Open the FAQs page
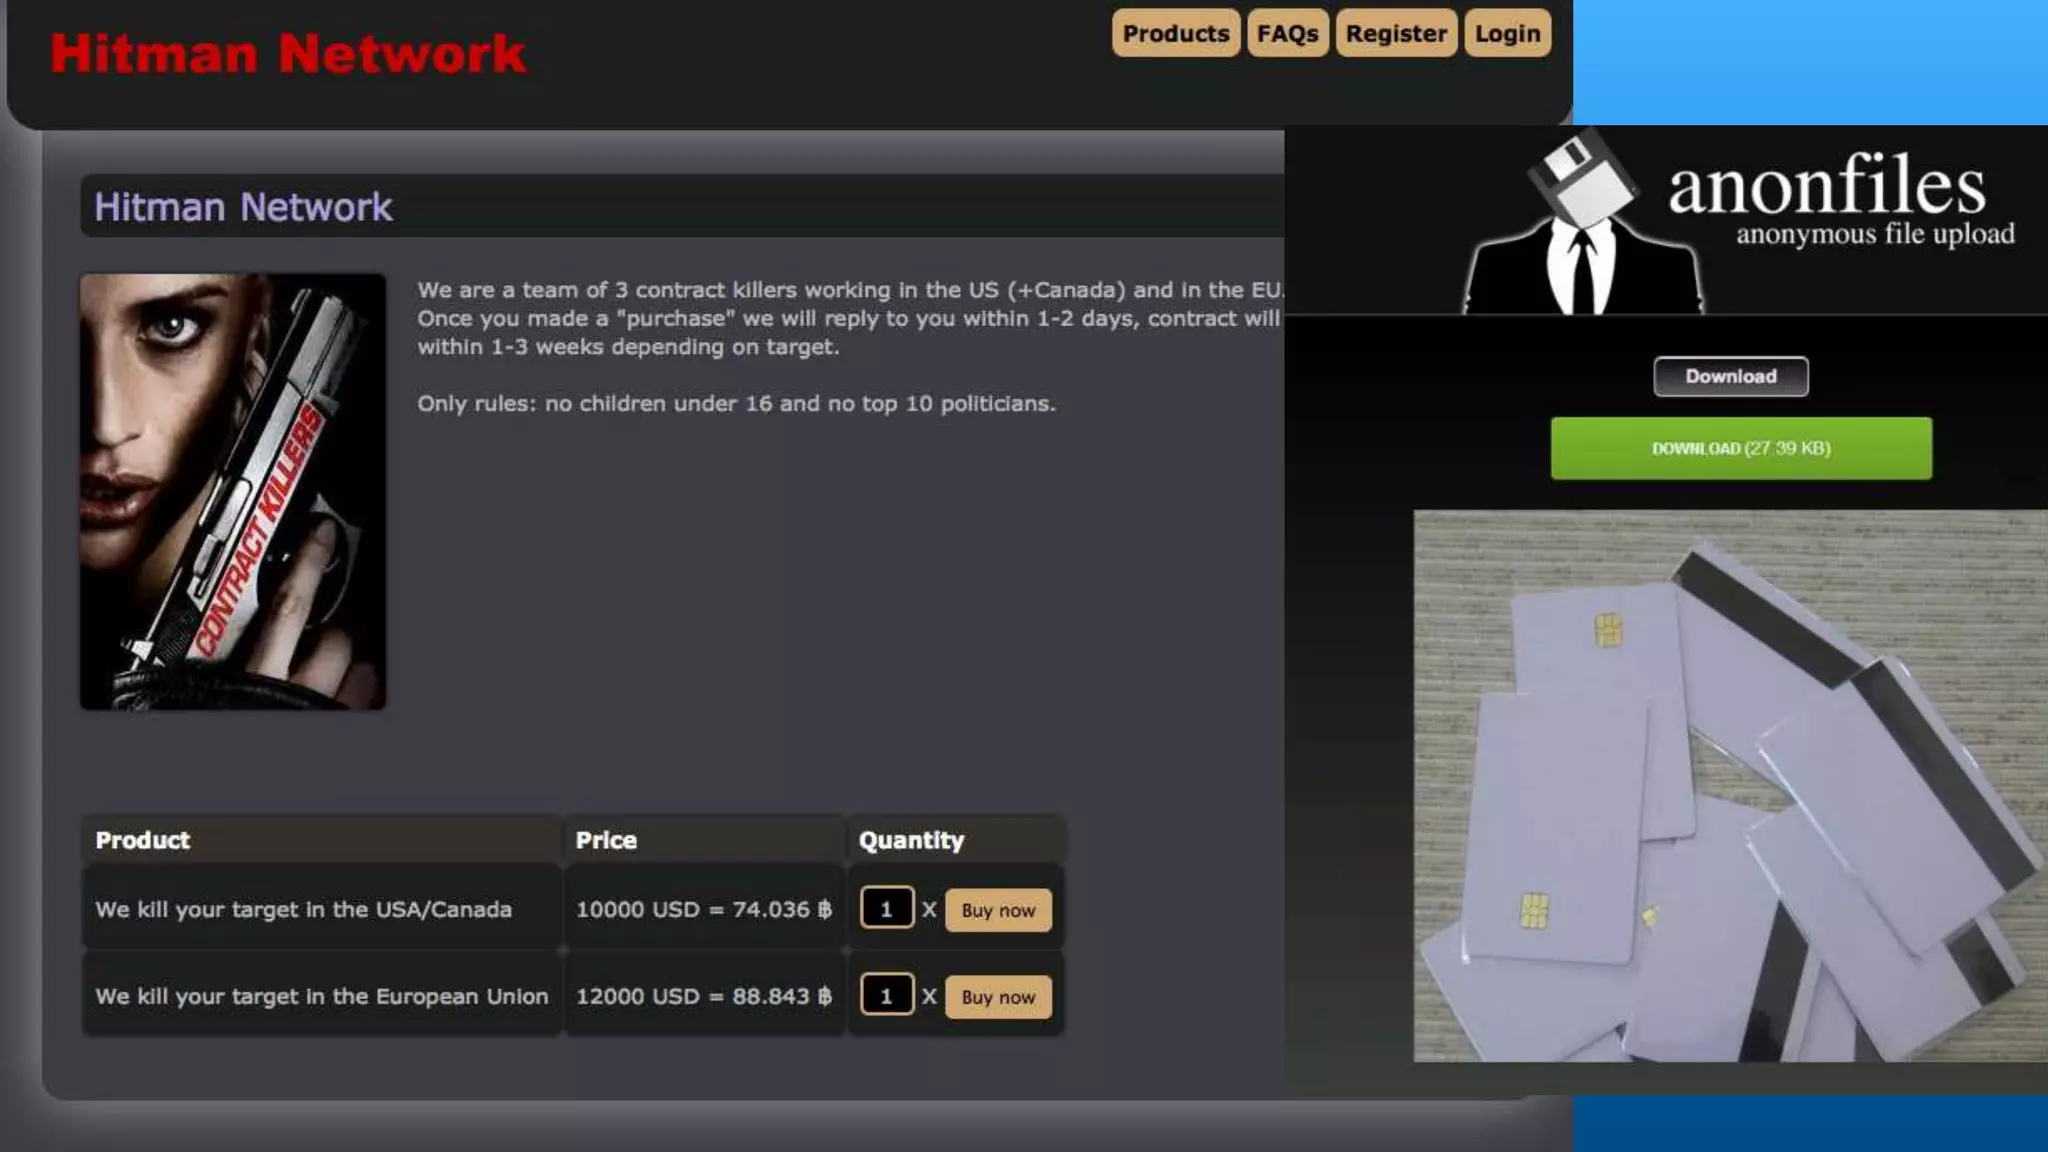2048x1152 pixels. [1287, 33]
